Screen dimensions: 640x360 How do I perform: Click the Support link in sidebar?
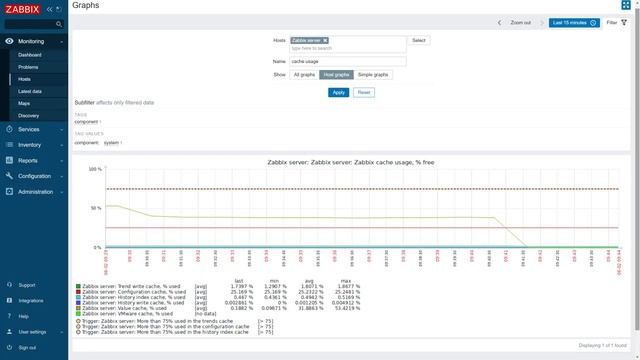click(x=27, y=285)
